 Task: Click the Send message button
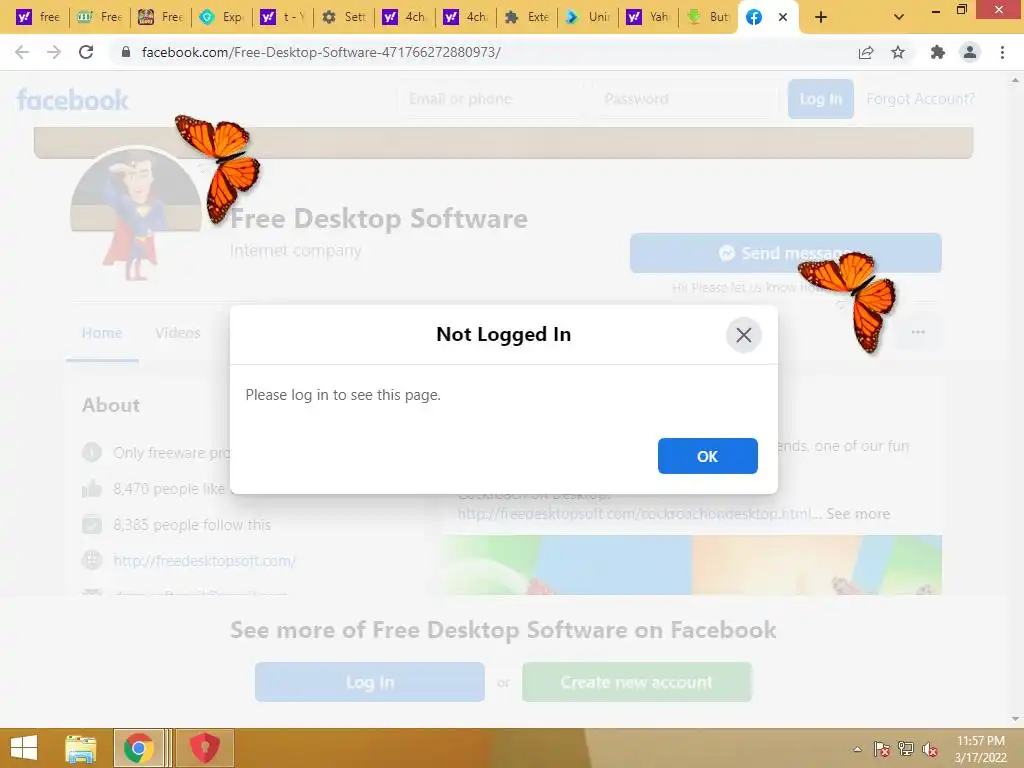785,253
